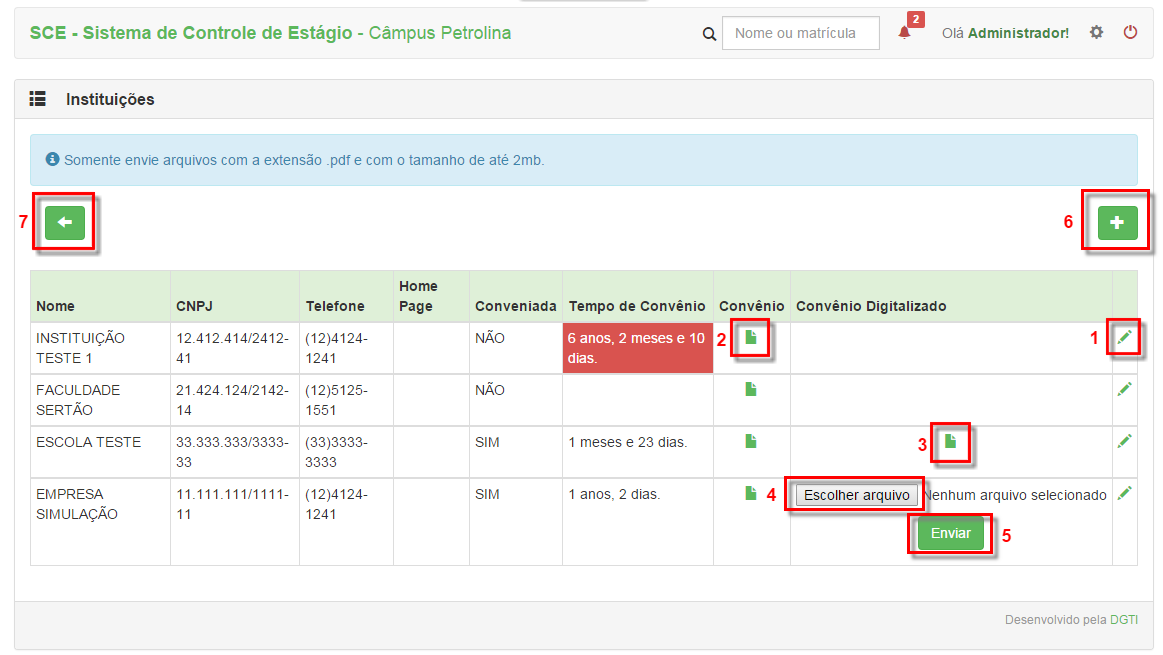Click the Instituições panel heading
Image resolution: width=1163 pixels, height=655 pixels.
[x=110, y=99]
